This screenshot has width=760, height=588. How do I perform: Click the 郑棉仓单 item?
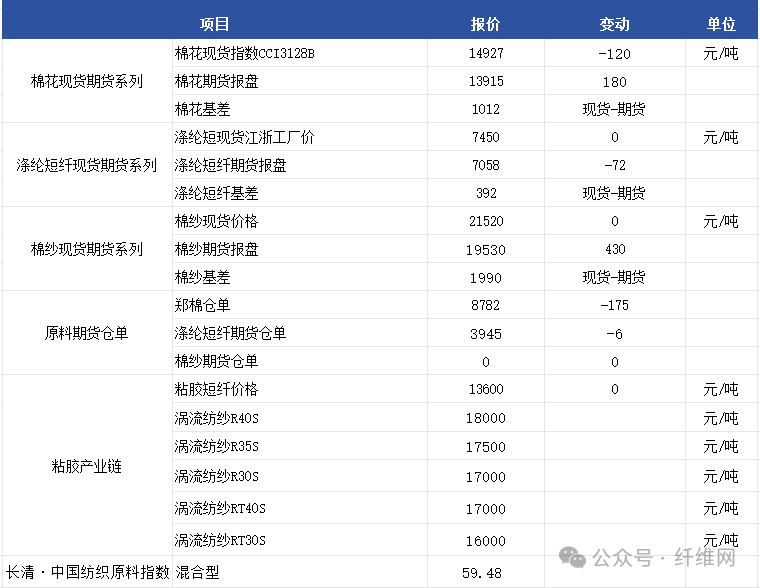pyautogui.click(x=202, y=305)
